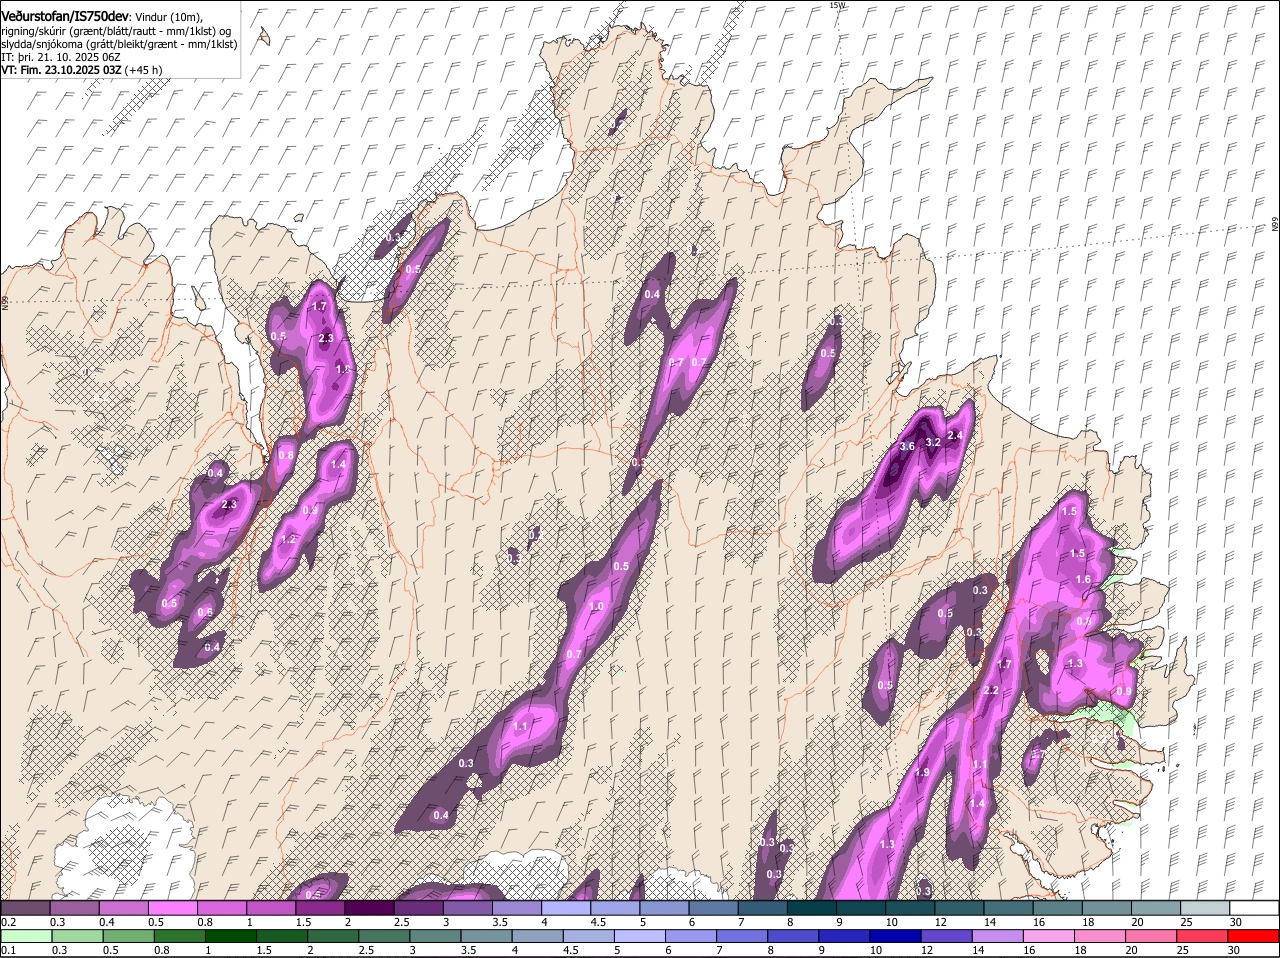The image size is (1280, 958).
Task: Click the 1.9 precipitation value on the map
Action: click(x=922, y=772)
